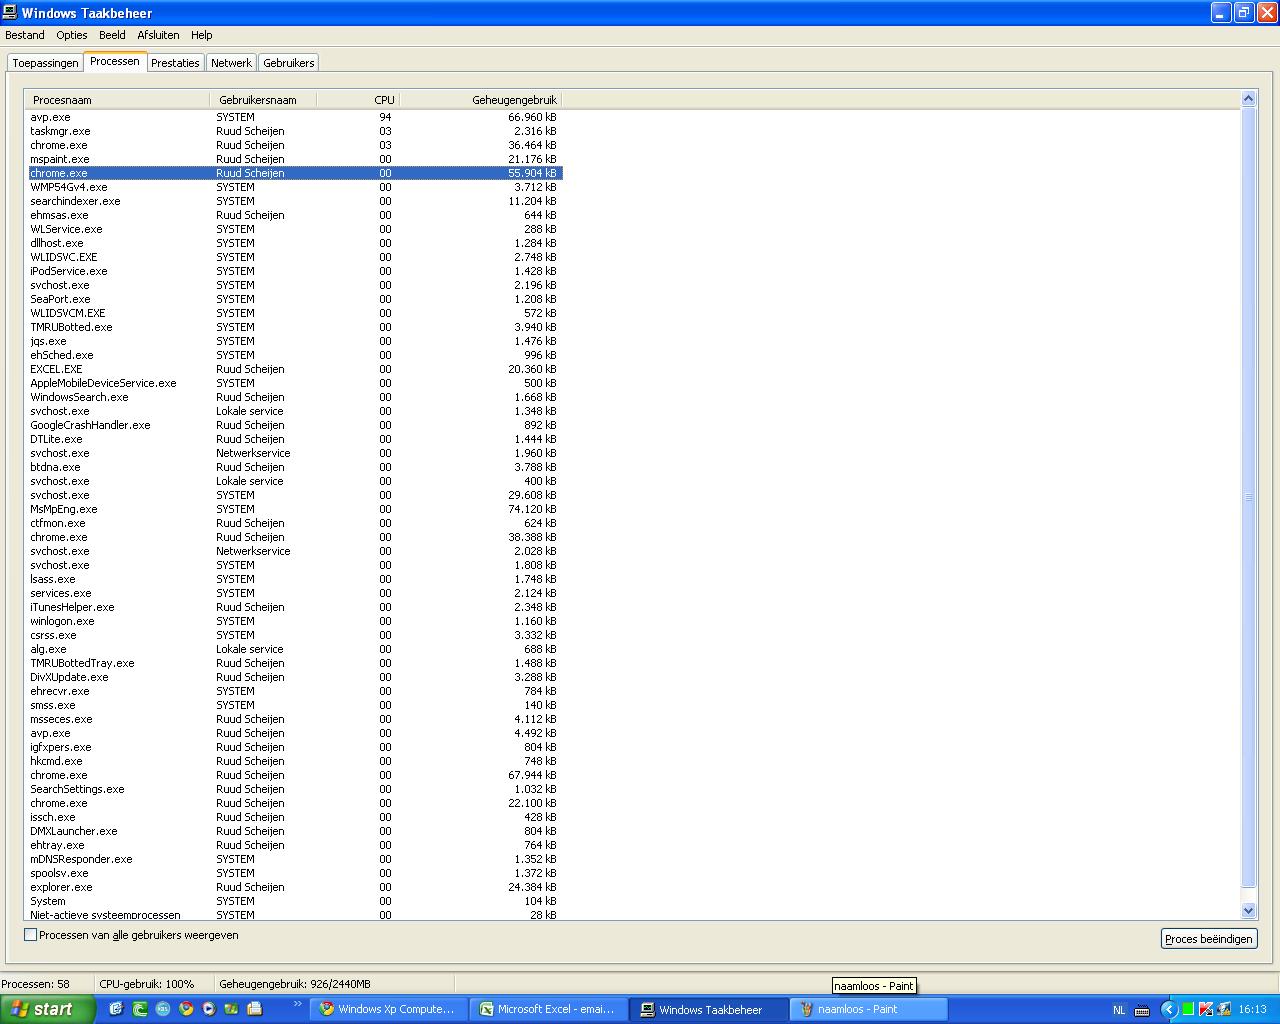Launch Google Chrome from Quick Launch
Screen dimensions: 1280x1024
click(186, 1009)
